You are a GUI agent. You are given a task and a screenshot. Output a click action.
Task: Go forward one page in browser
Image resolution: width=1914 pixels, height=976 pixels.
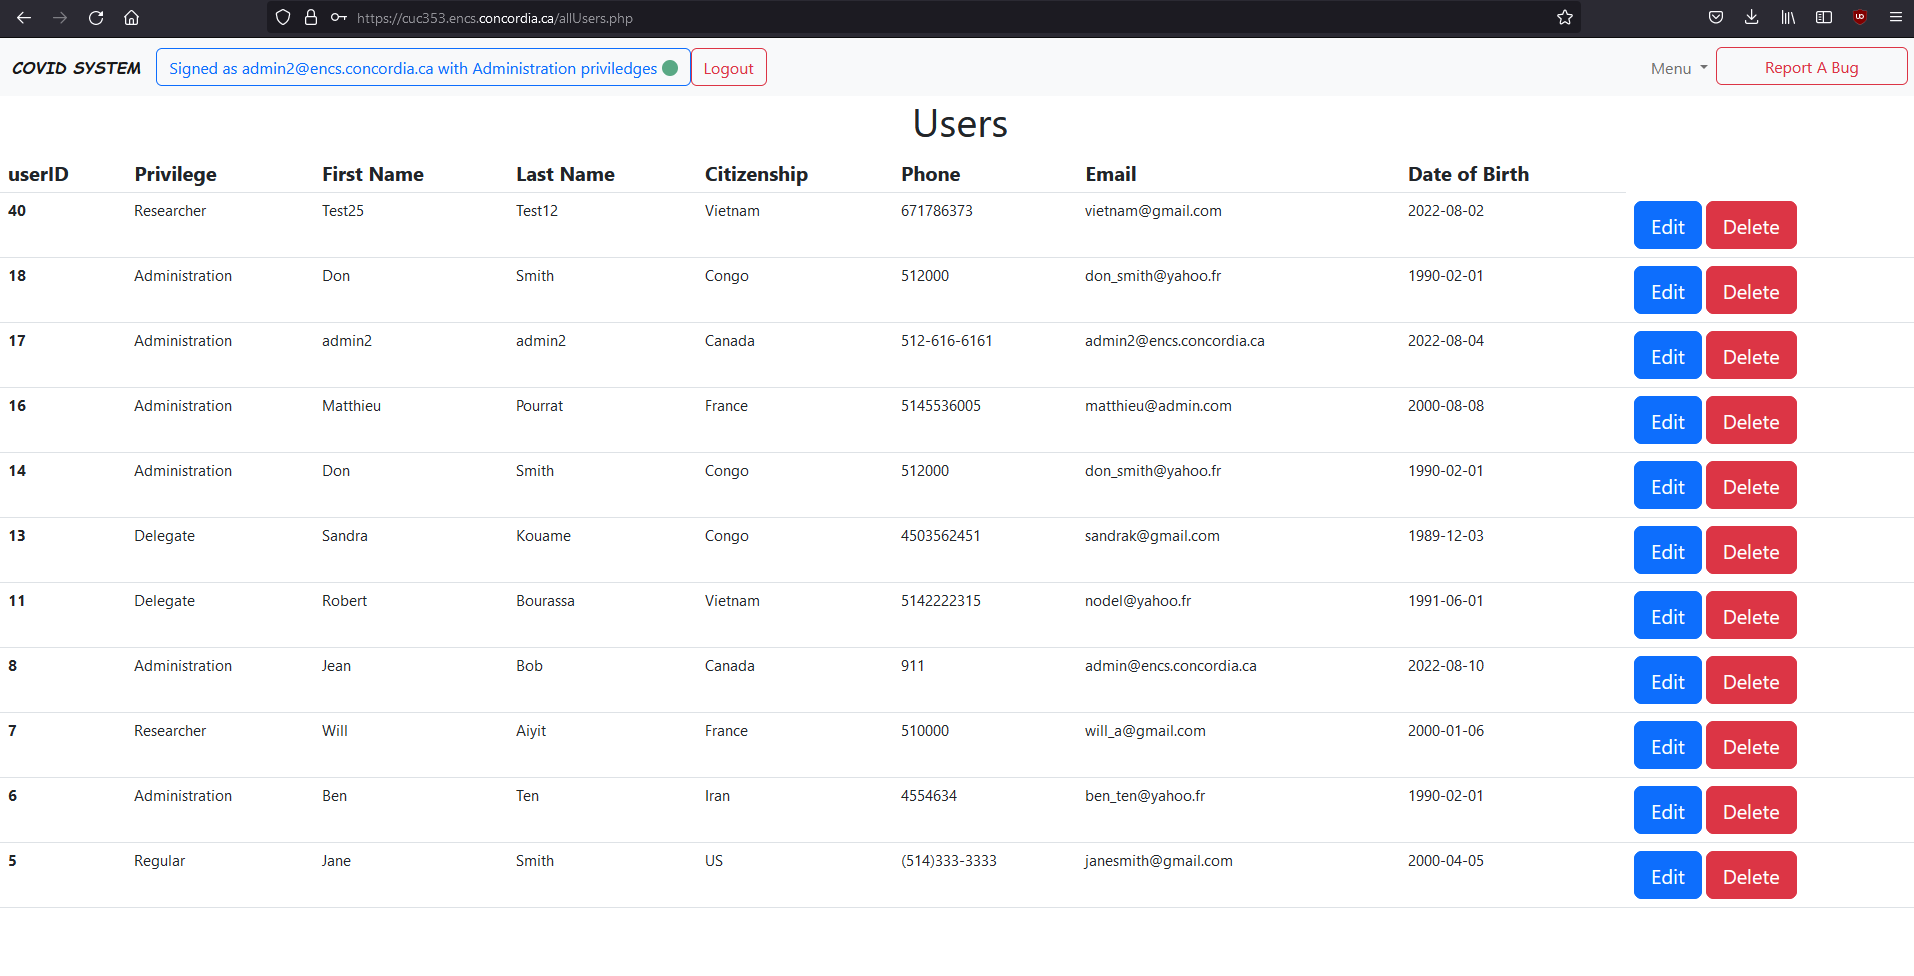pos(60,17)
